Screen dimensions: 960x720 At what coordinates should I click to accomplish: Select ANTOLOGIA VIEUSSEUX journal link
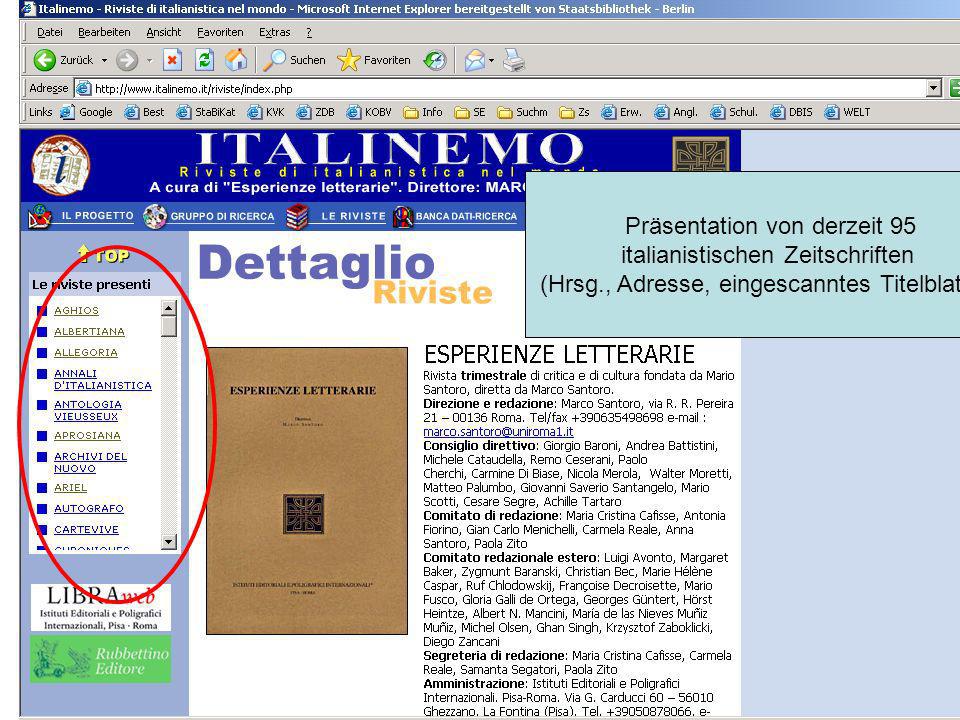[x=88, y=410]
